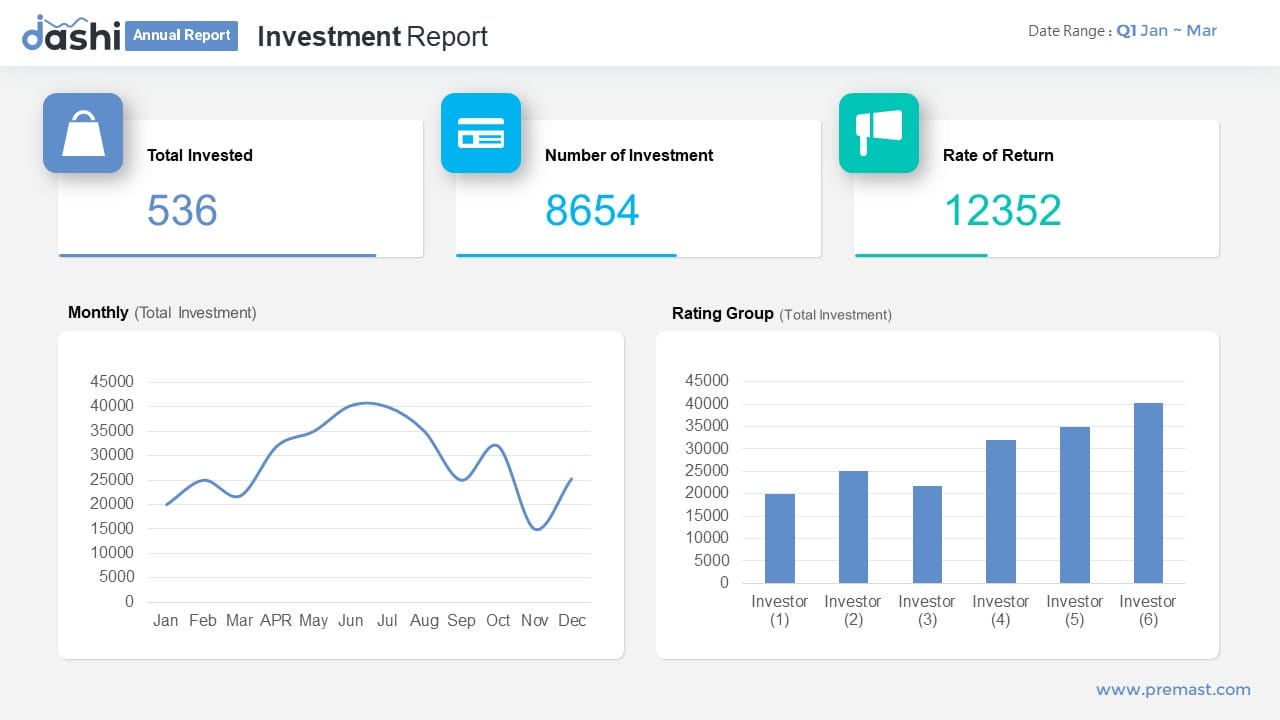Select the Investor (4) bar
This screenshot has height=720, width=1280.
point(1001,511)
